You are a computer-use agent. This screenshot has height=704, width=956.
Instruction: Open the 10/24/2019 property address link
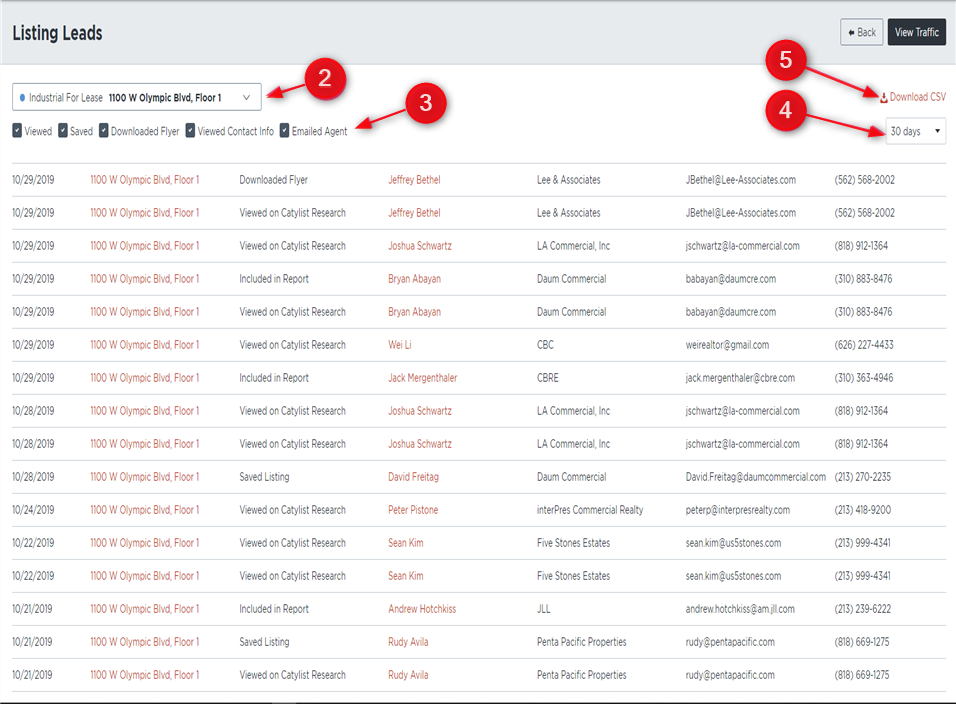tap(144, 510)
